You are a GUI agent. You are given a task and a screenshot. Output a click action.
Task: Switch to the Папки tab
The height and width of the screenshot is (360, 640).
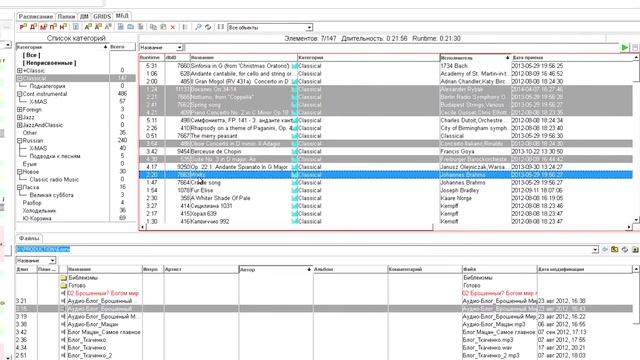[66, 17]
